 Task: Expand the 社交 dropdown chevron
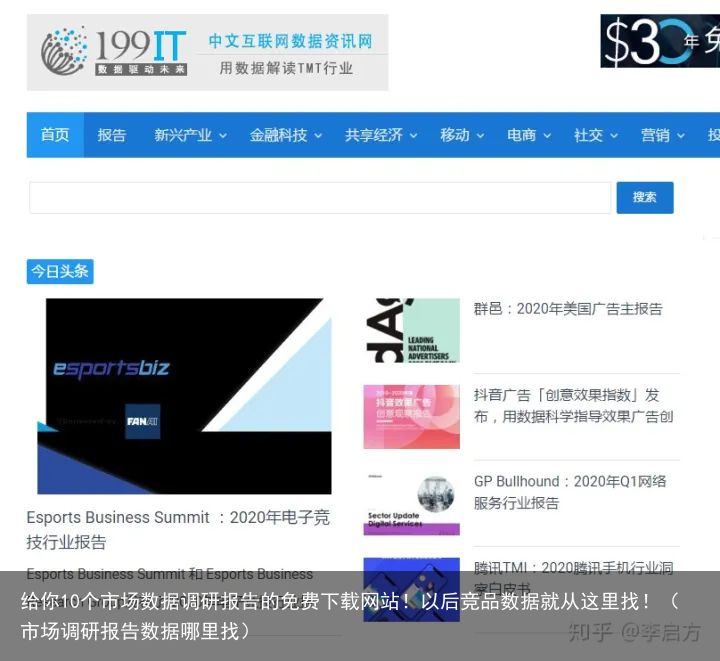614,136
